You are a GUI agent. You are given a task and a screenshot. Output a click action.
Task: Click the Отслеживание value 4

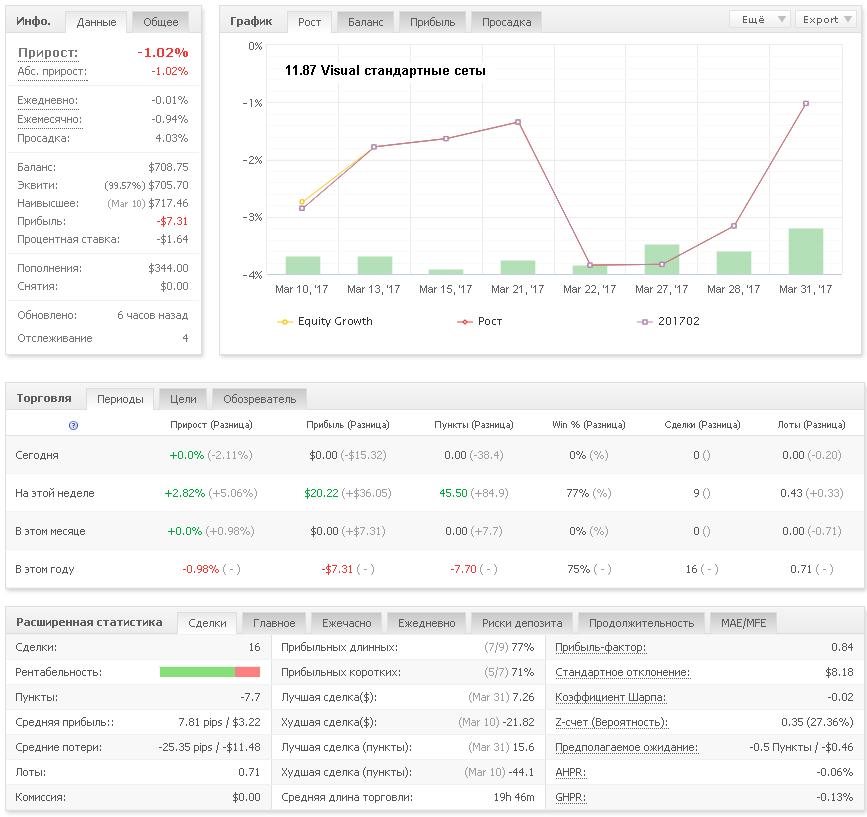pos(185,338)
